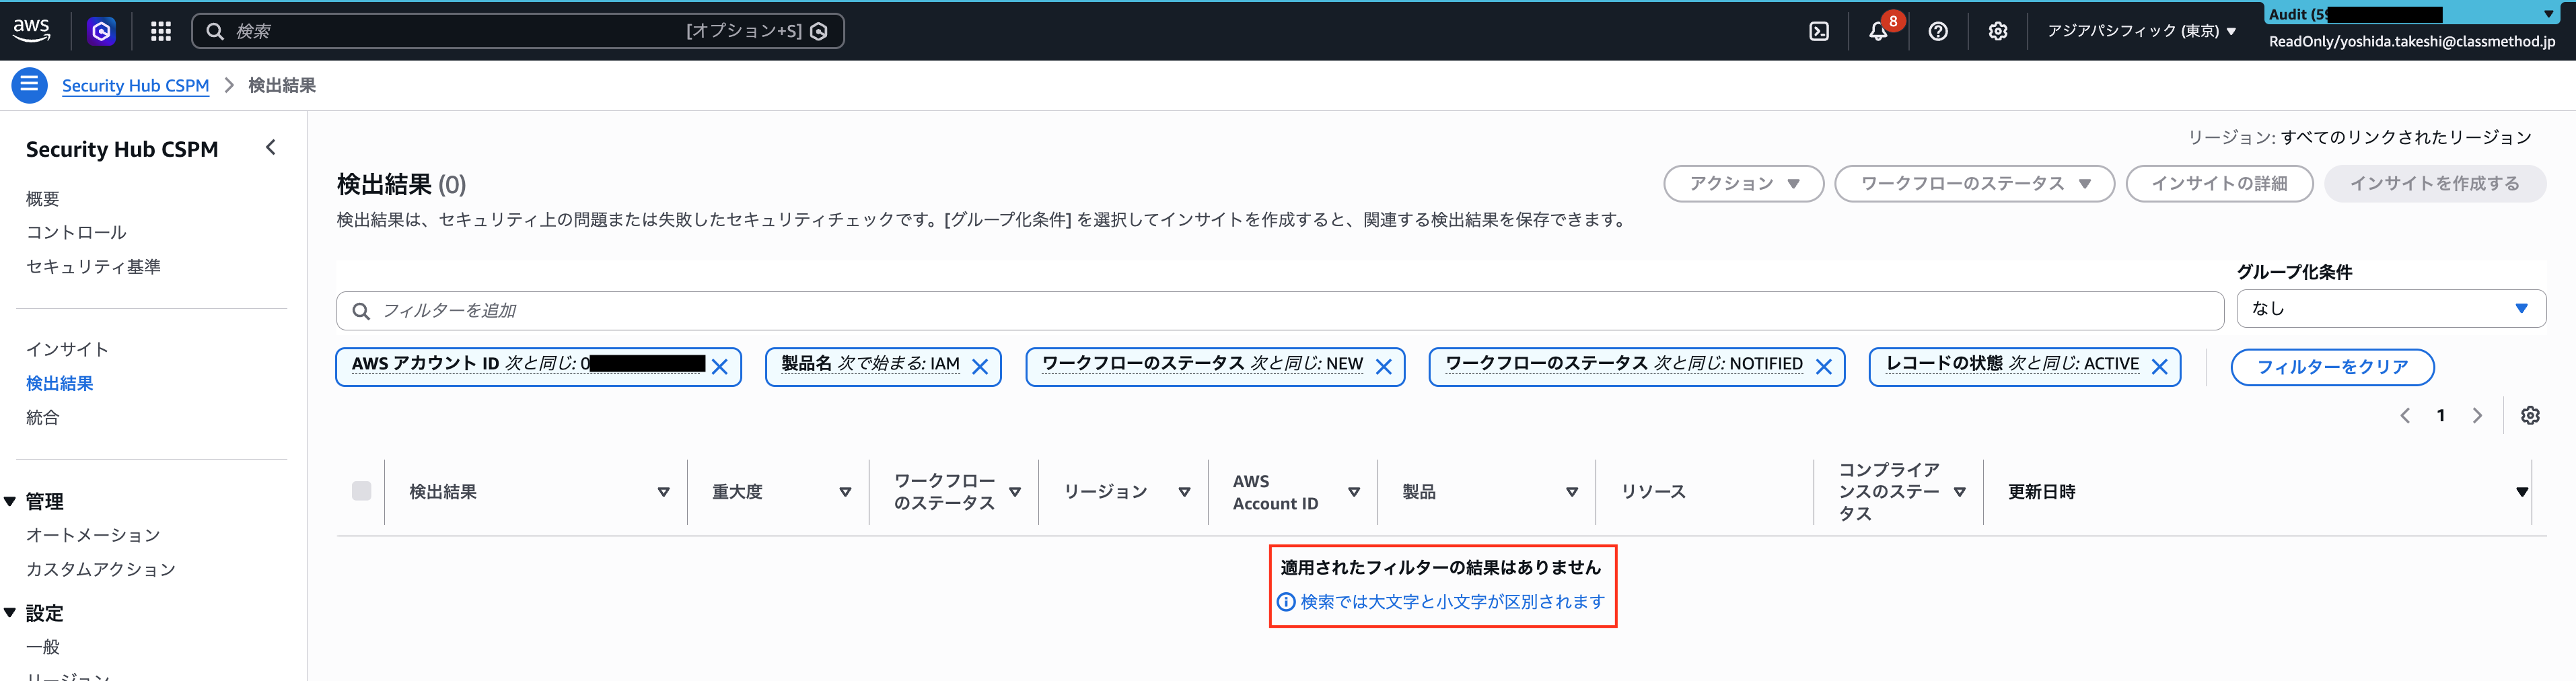The height and width of the screenshot is (681, 2576).
Task: Open オートメーション in the sidebar
Action: click(93, 535)
